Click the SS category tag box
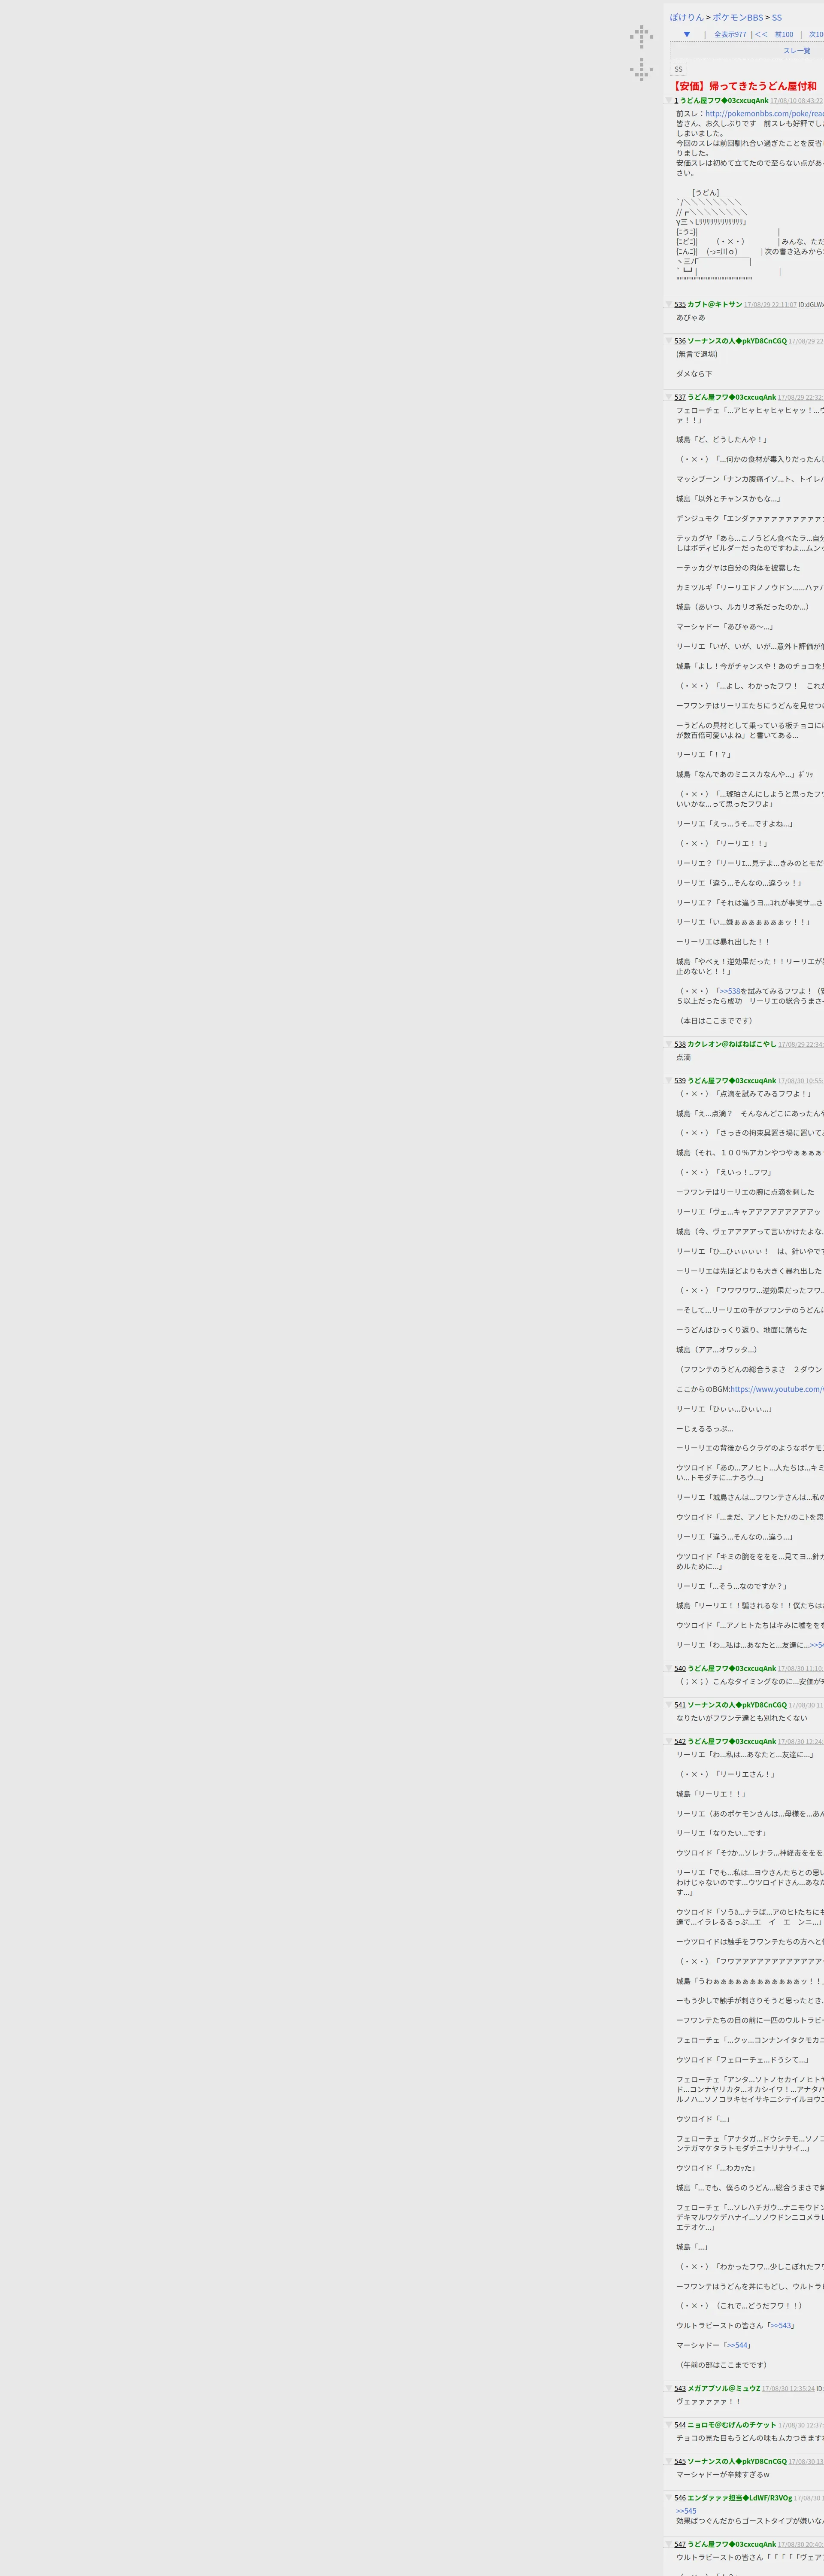Viewport: 824px width, 2576px height. (x=678, y=69)
